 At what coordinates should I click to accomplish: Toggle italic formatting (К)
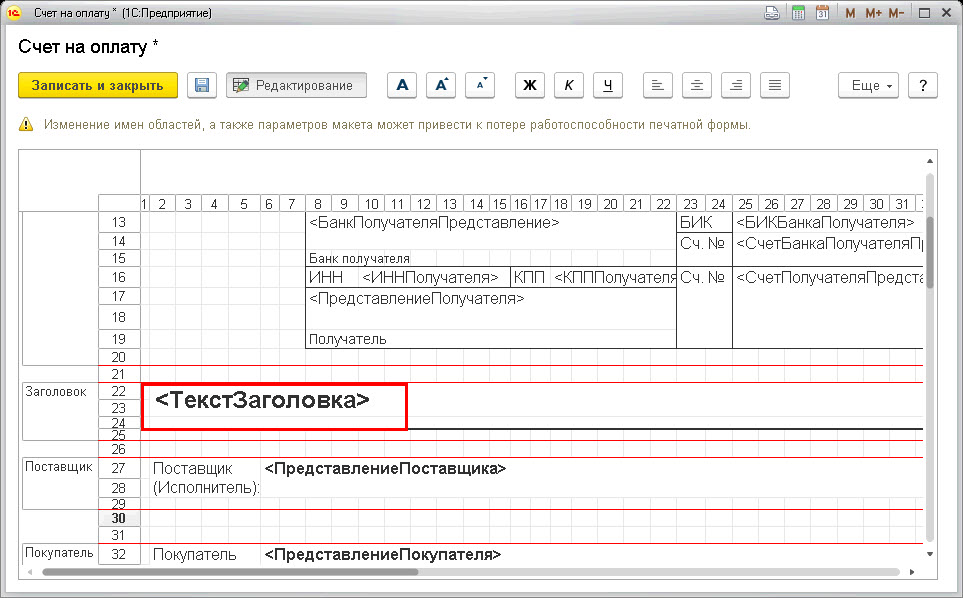click(x=569, y=85)
